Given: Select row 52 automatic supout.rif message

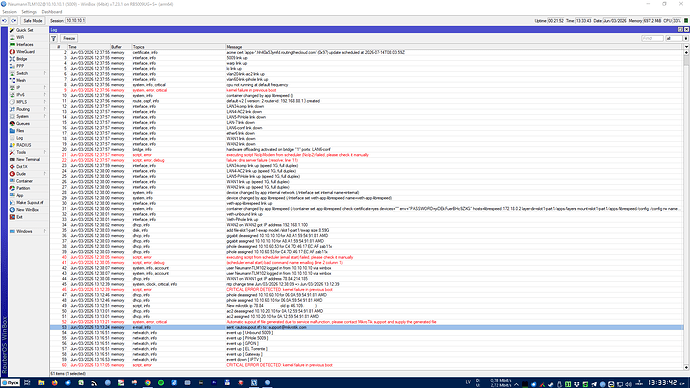Looking at the screenshot, I should [x=367, y=322].
